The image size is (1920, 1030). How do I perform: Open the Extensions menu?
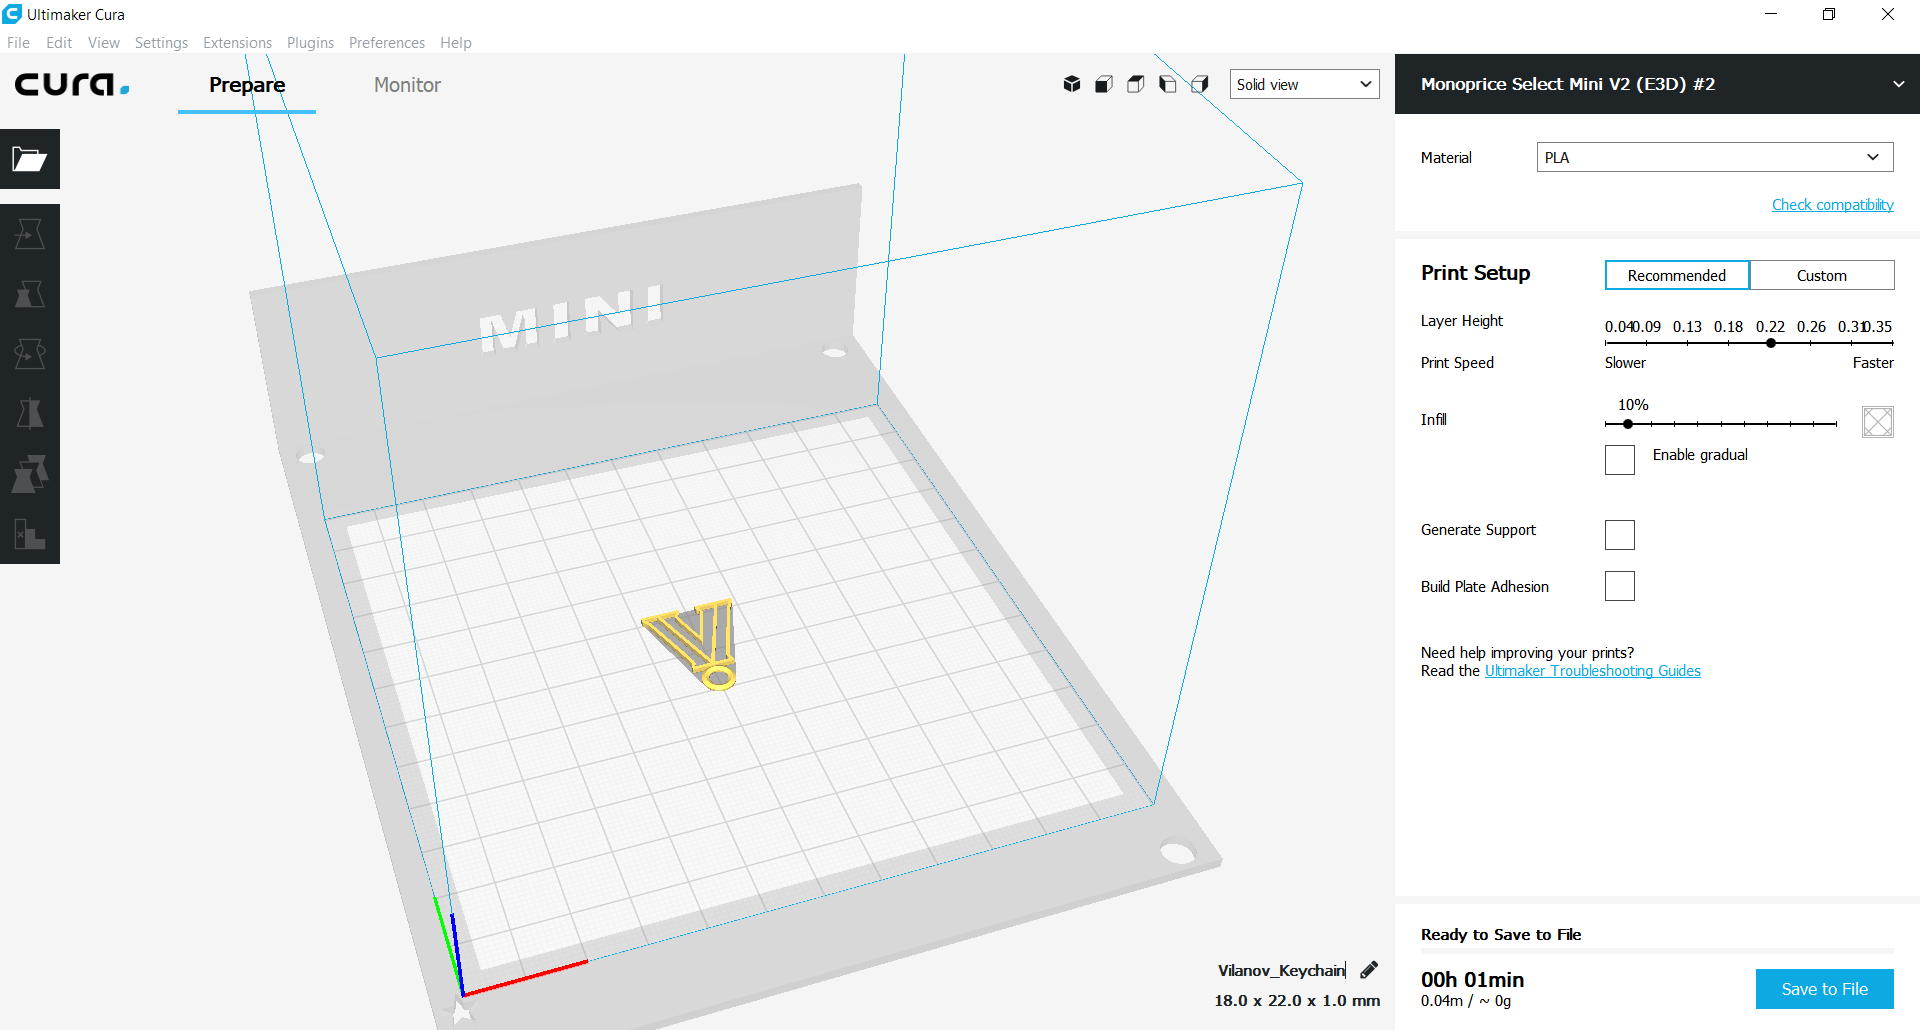(237, 43)
